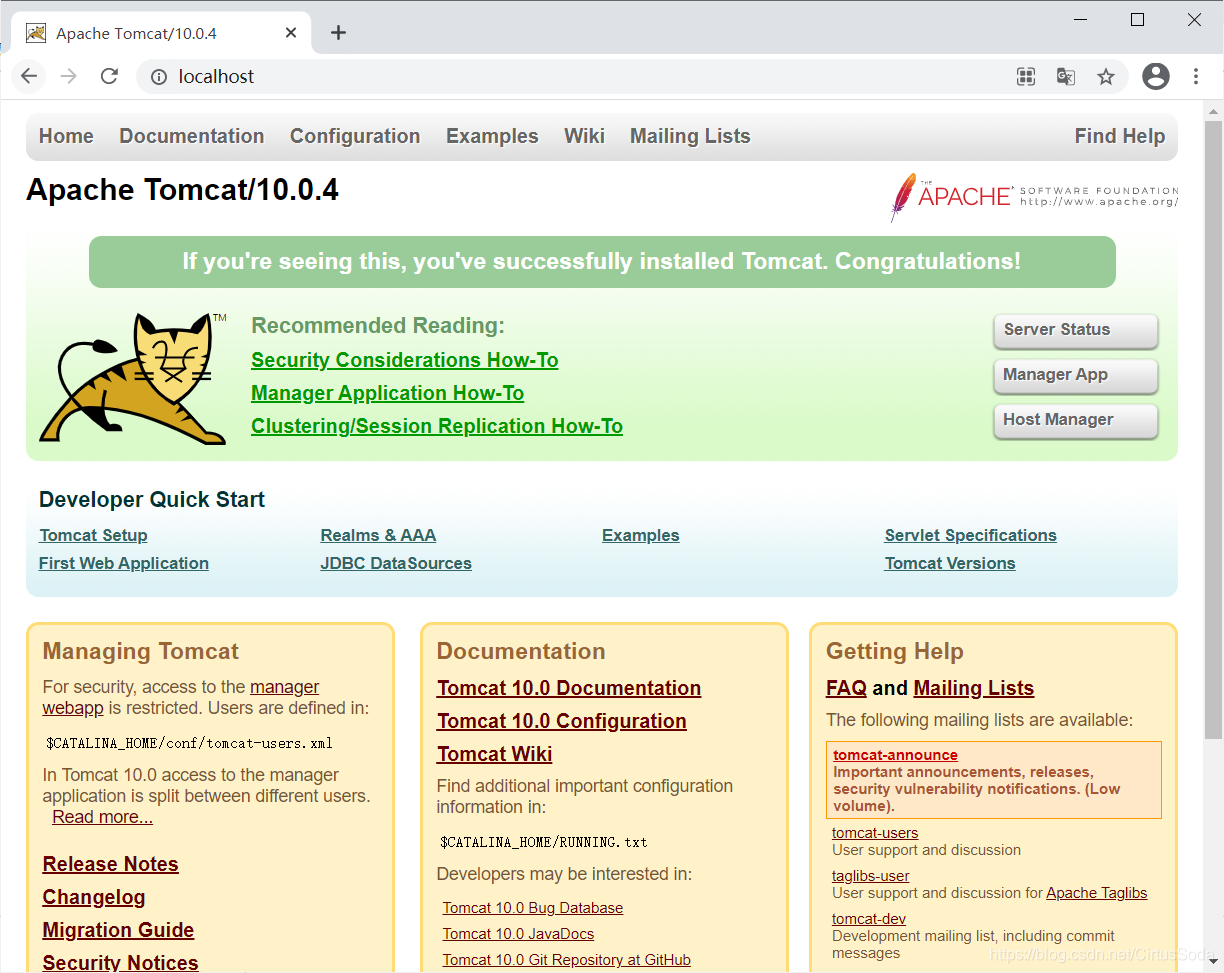Open Mailing Lists link in Getting Help
Image resolution: width=1224 pixels, height=973 pixels.
(974, 688)
